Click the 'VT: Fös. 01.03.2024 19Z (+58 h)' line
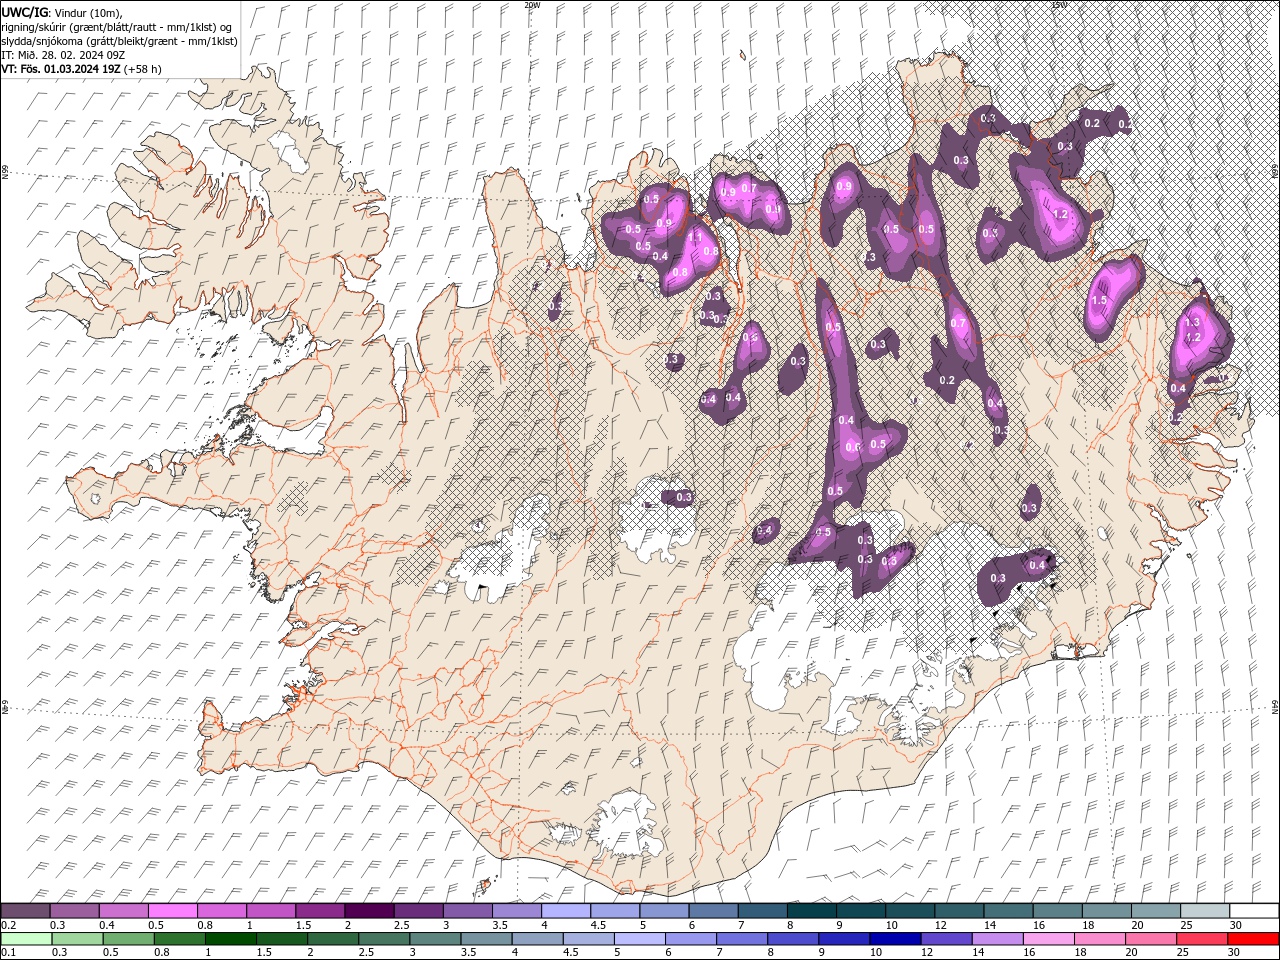This screenshot has width=1280, height=960. 82,69
